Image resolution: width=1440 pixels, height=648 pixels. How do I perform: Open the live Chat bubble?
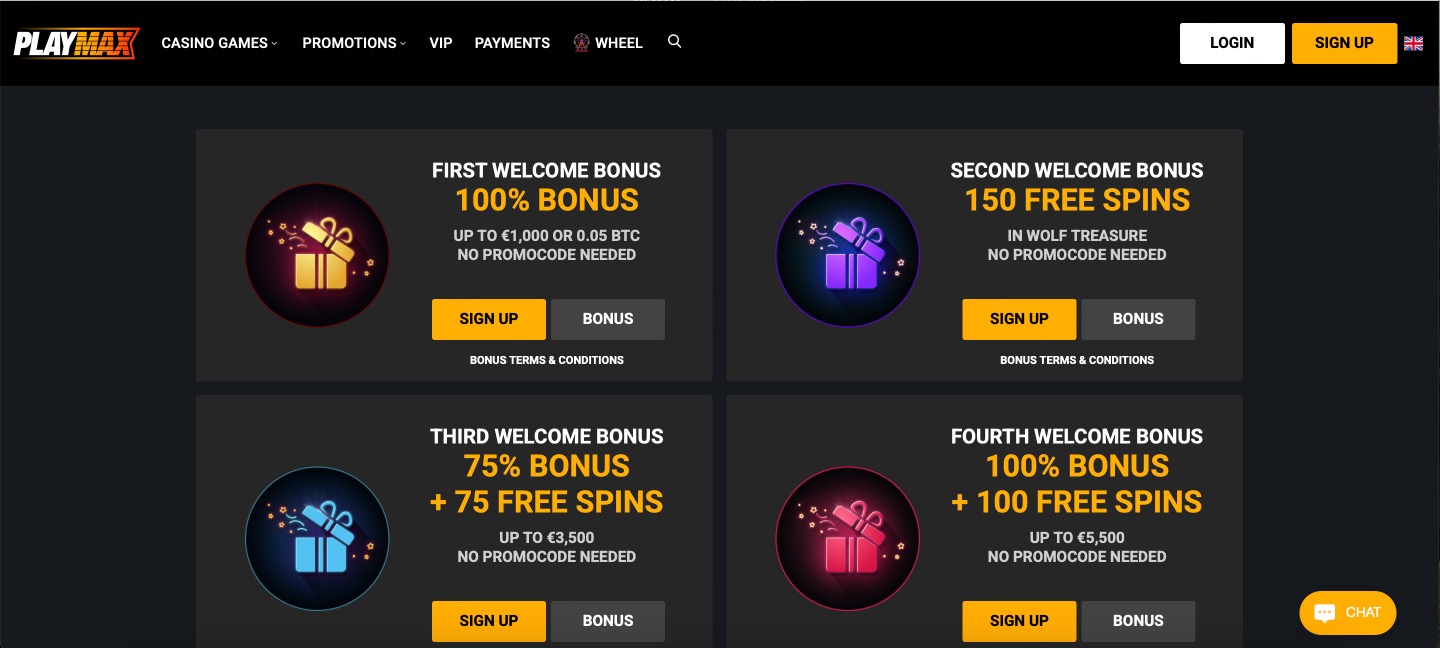[x=1347, y=613]
